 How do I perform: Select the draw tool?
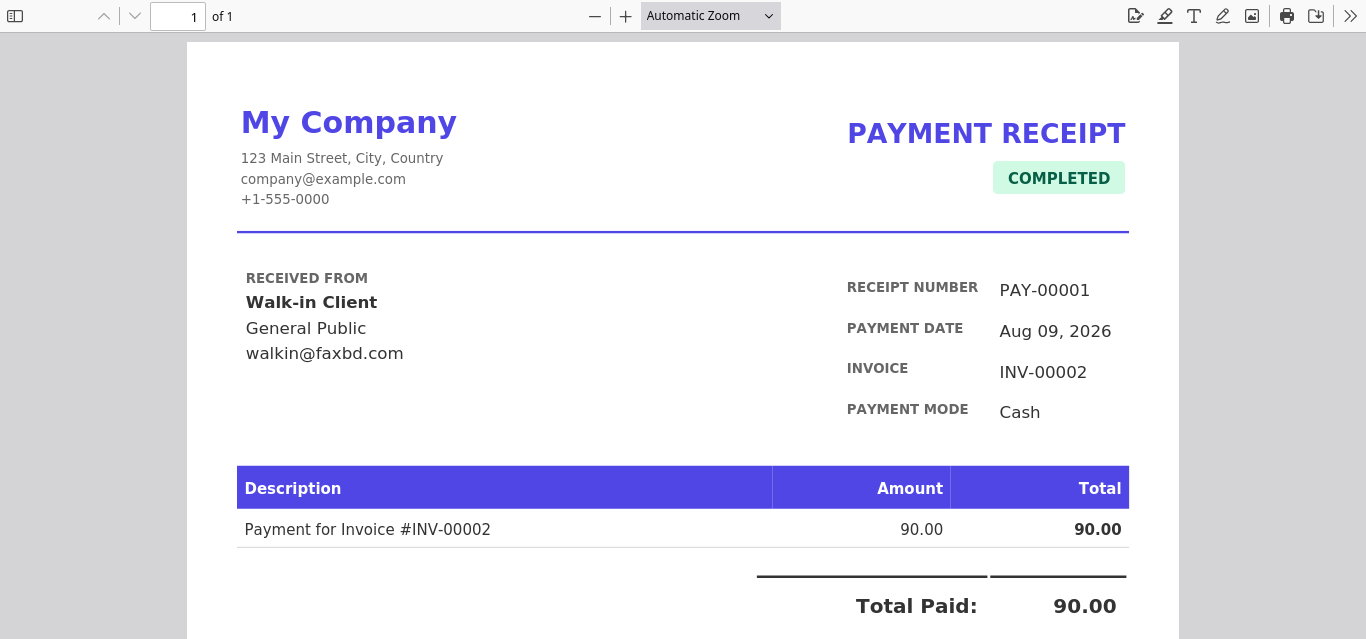1223,16
